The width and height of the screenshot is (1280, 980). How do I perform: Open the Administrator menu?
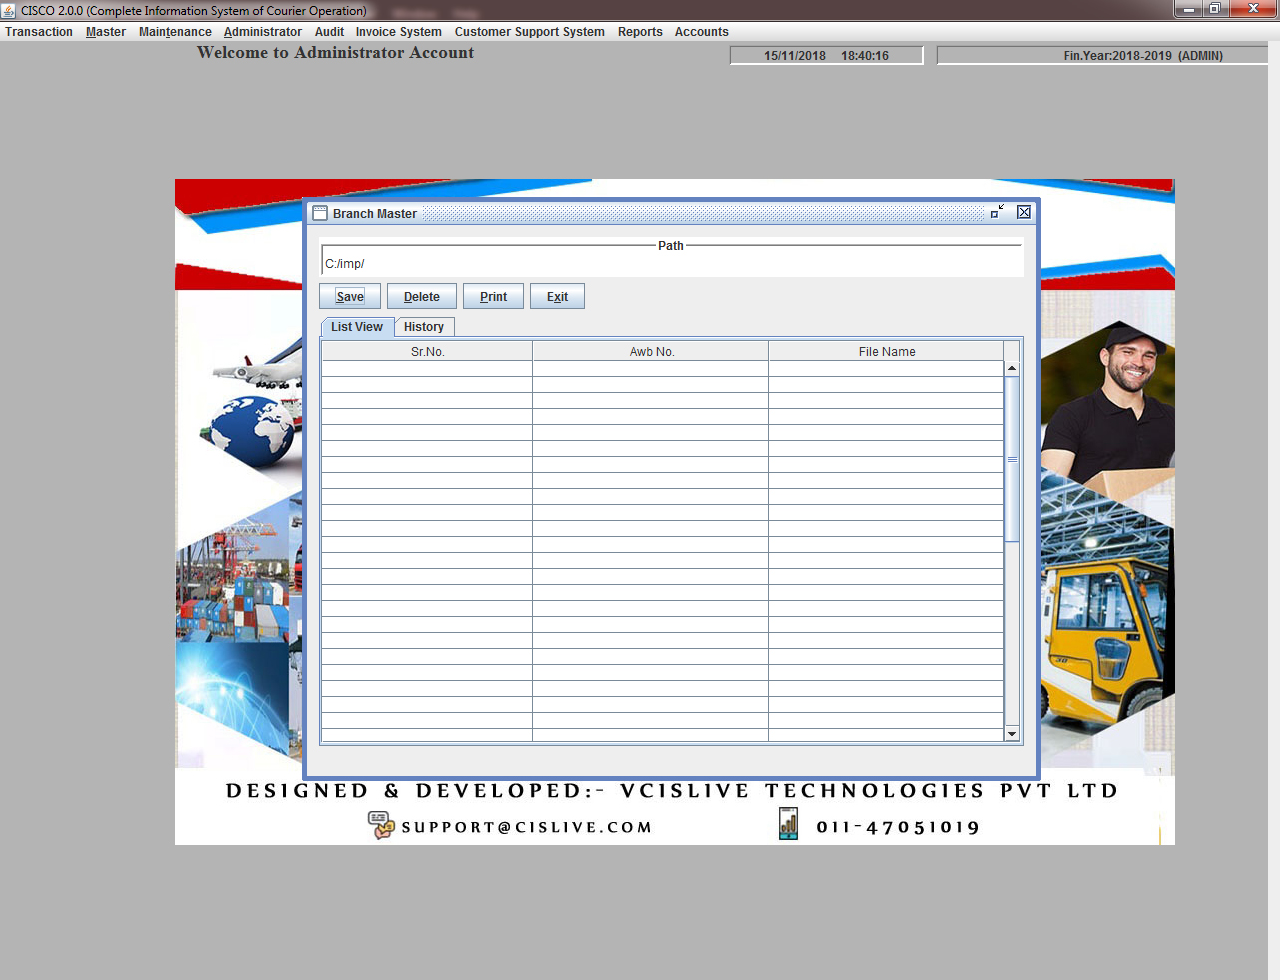263,32
